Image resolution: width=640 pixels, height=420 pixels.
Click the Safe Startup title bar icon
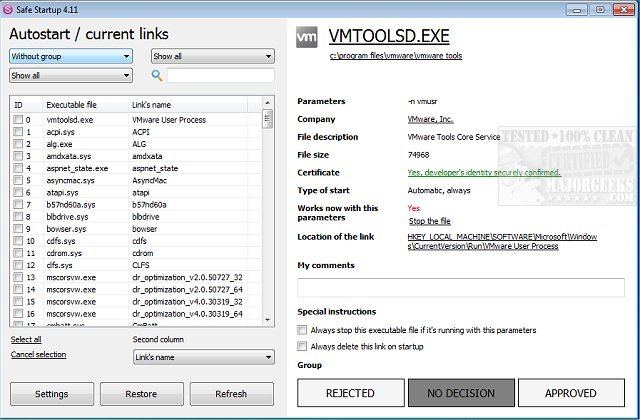[x=8, y=9]
